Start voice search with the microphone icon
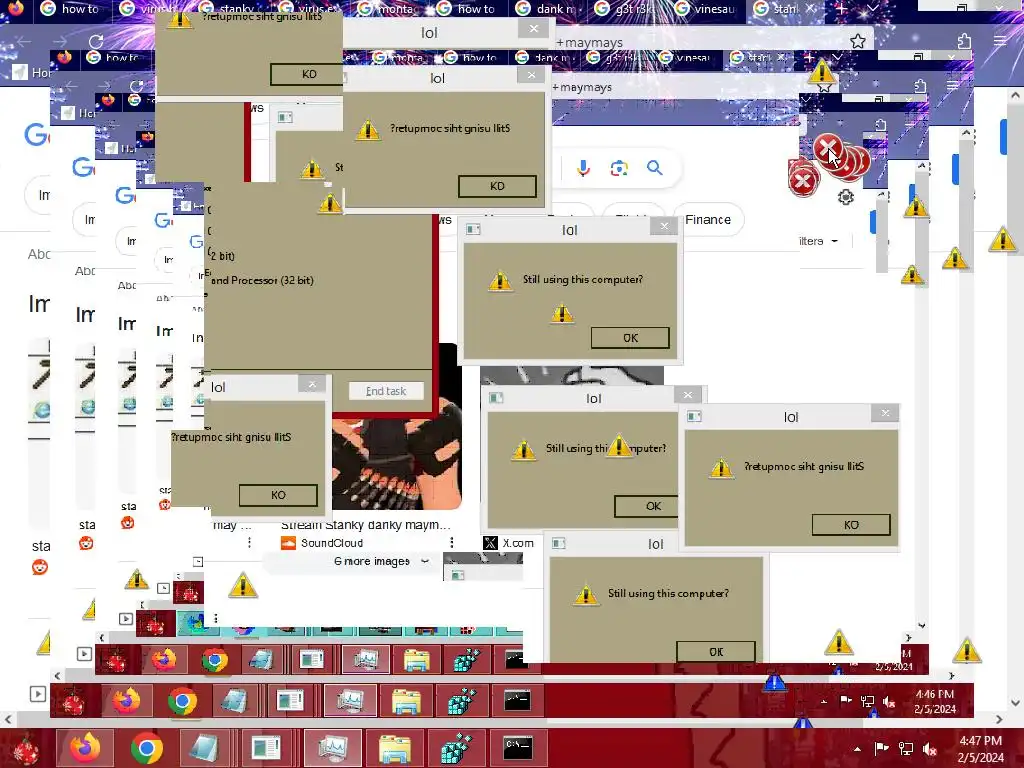Viewport: 1024px width, 768px height. pyautogui.click(x=583, y=168)
